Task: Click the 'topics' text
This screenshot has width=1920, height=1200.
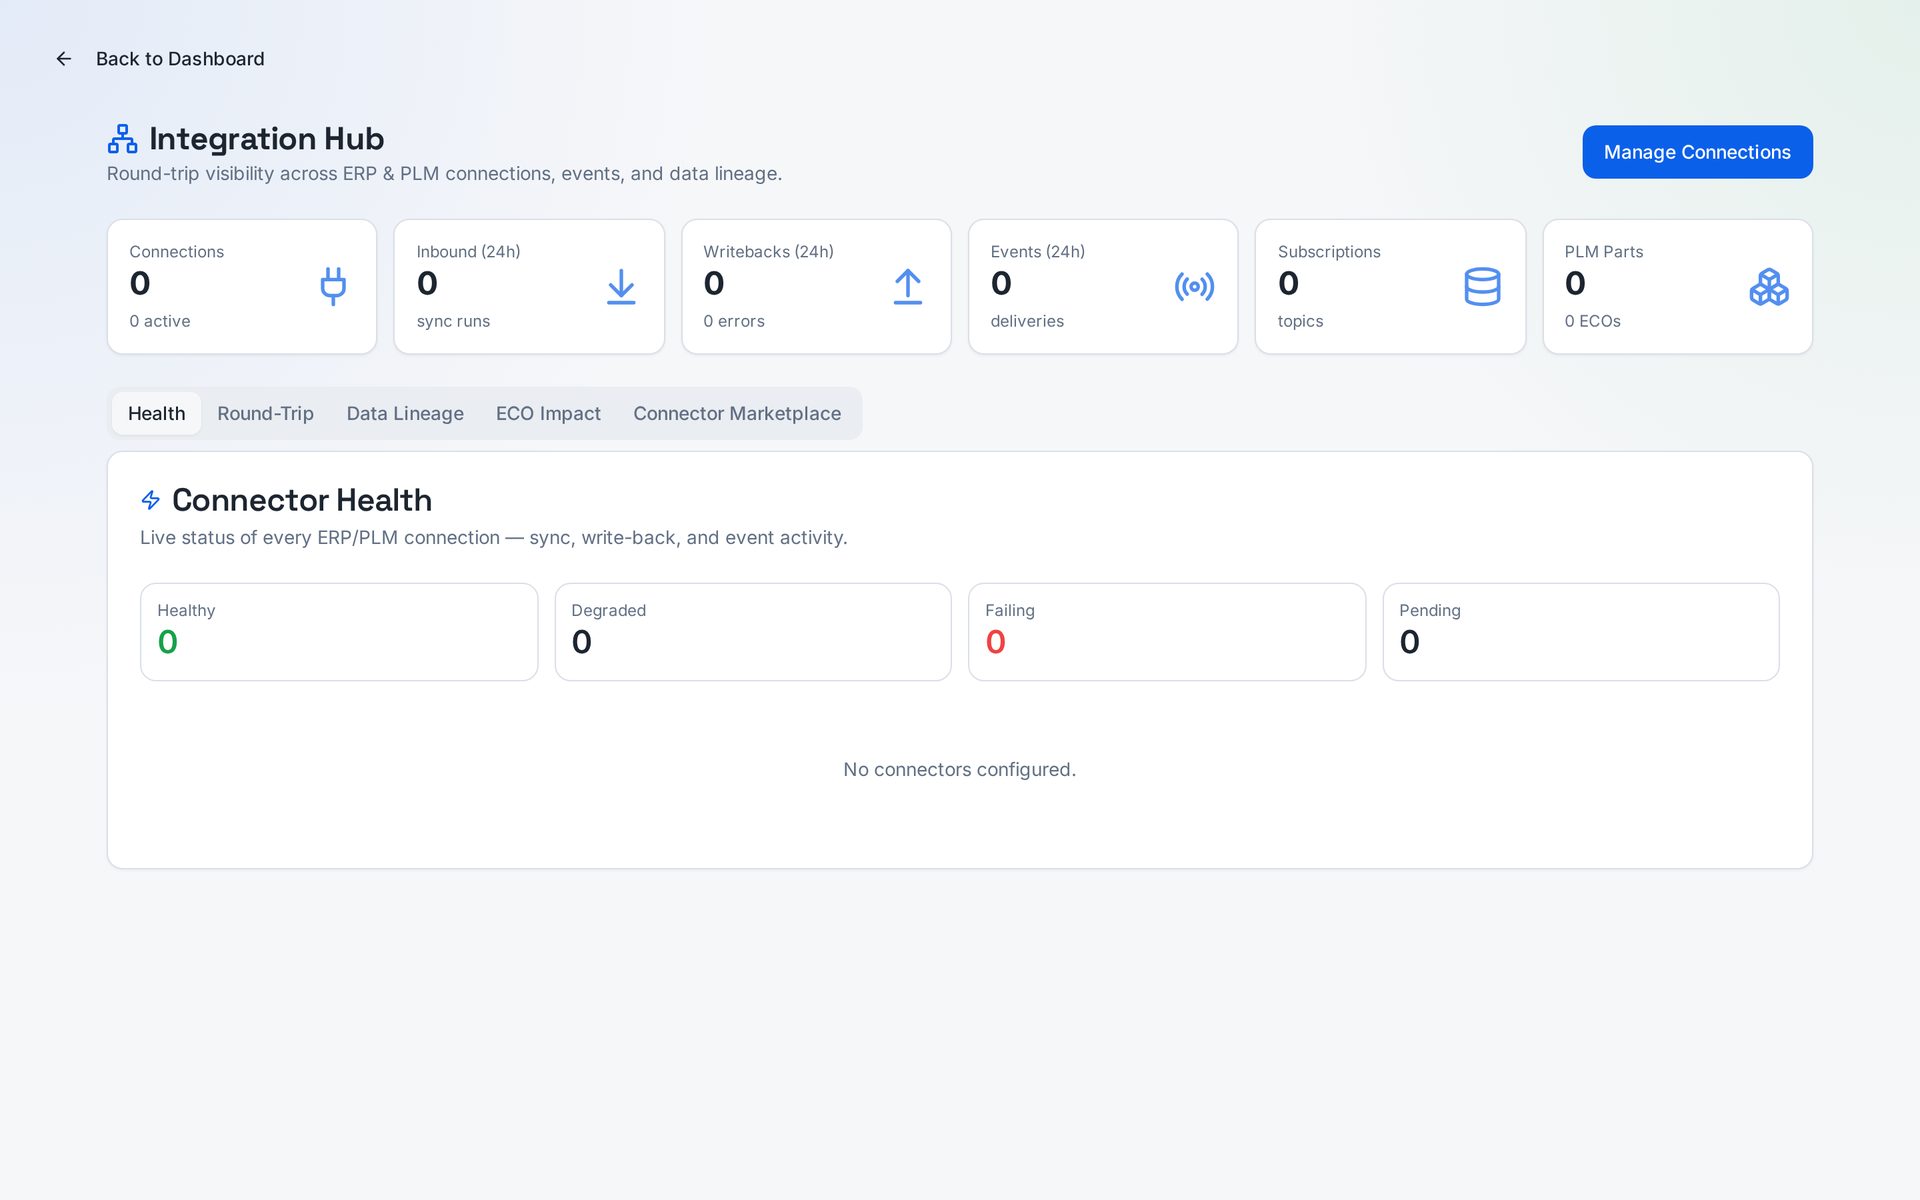Action: click(x=1300, y=321)
